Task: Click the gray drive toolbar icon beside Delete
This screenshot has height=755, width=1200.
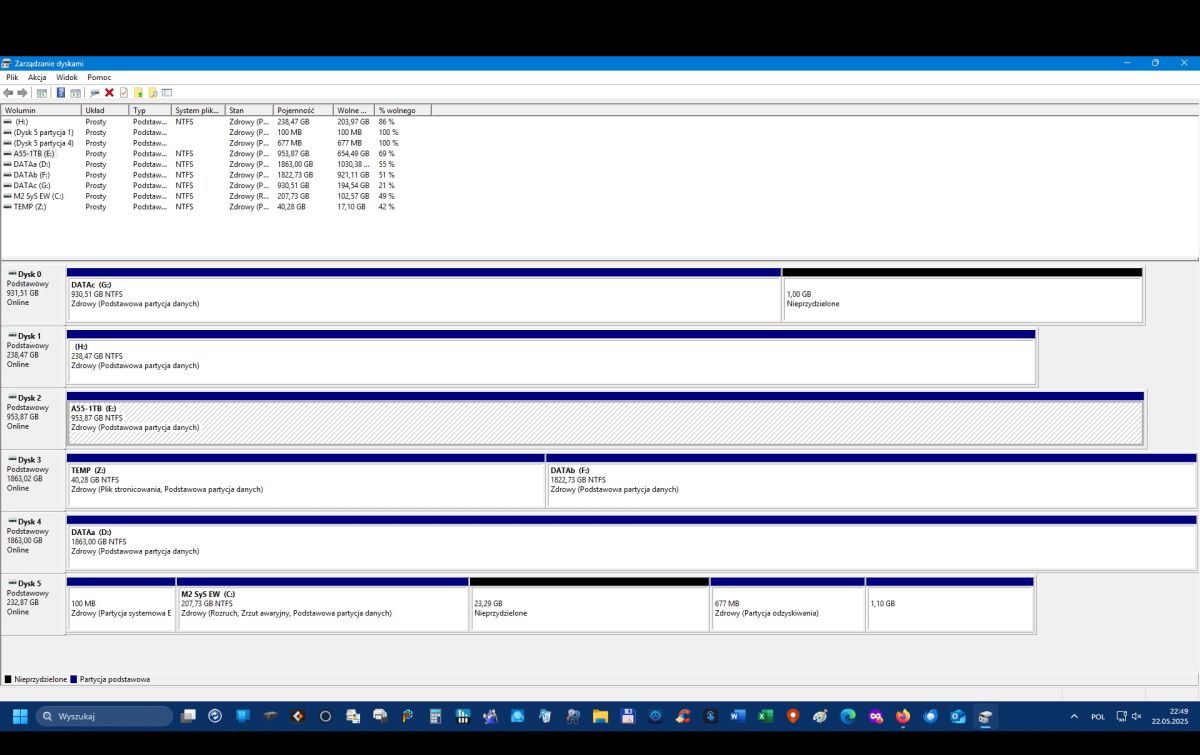Action: tap(95, 93)
